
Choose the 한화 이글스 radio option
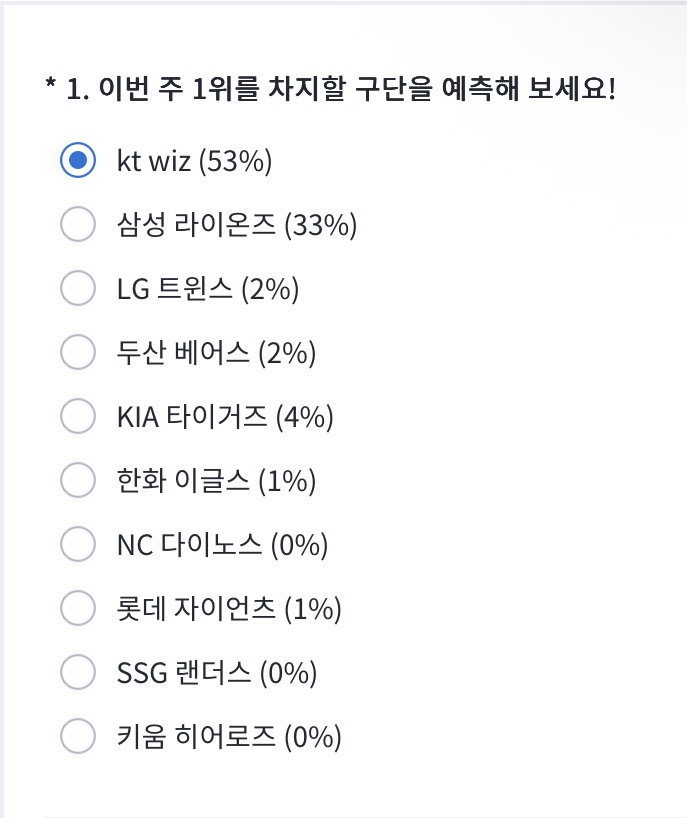[78, 479]
